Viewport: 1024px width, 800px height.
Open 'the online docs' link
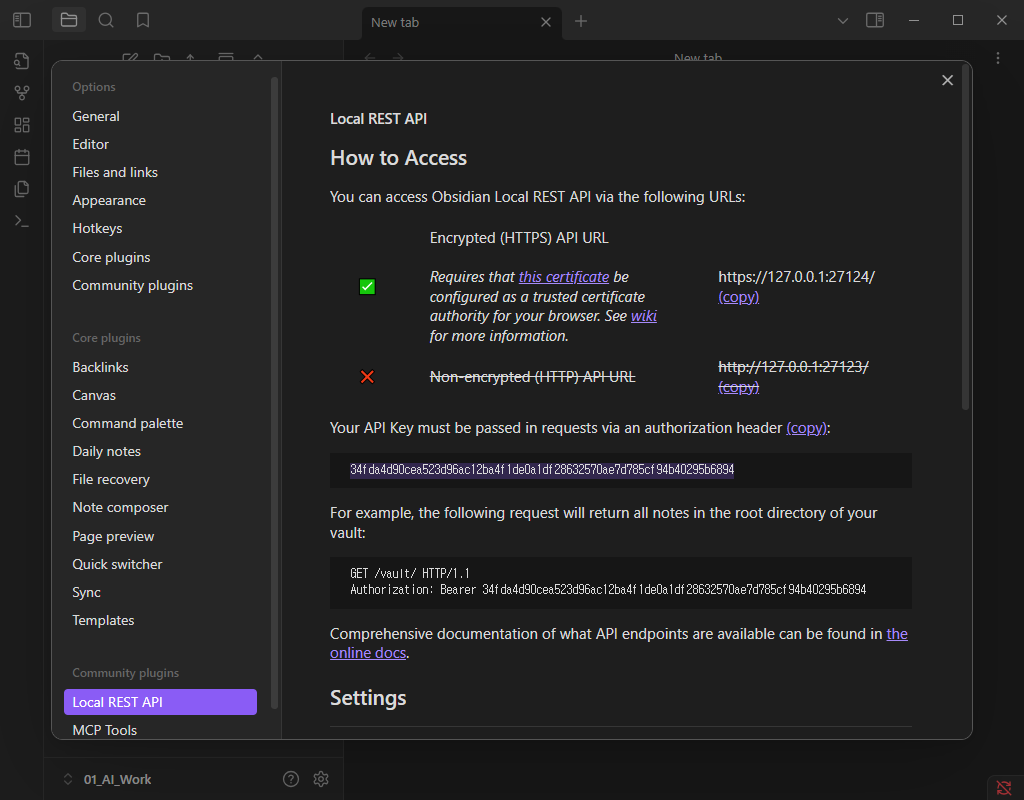pyautogui.click(x=368, y=653)
